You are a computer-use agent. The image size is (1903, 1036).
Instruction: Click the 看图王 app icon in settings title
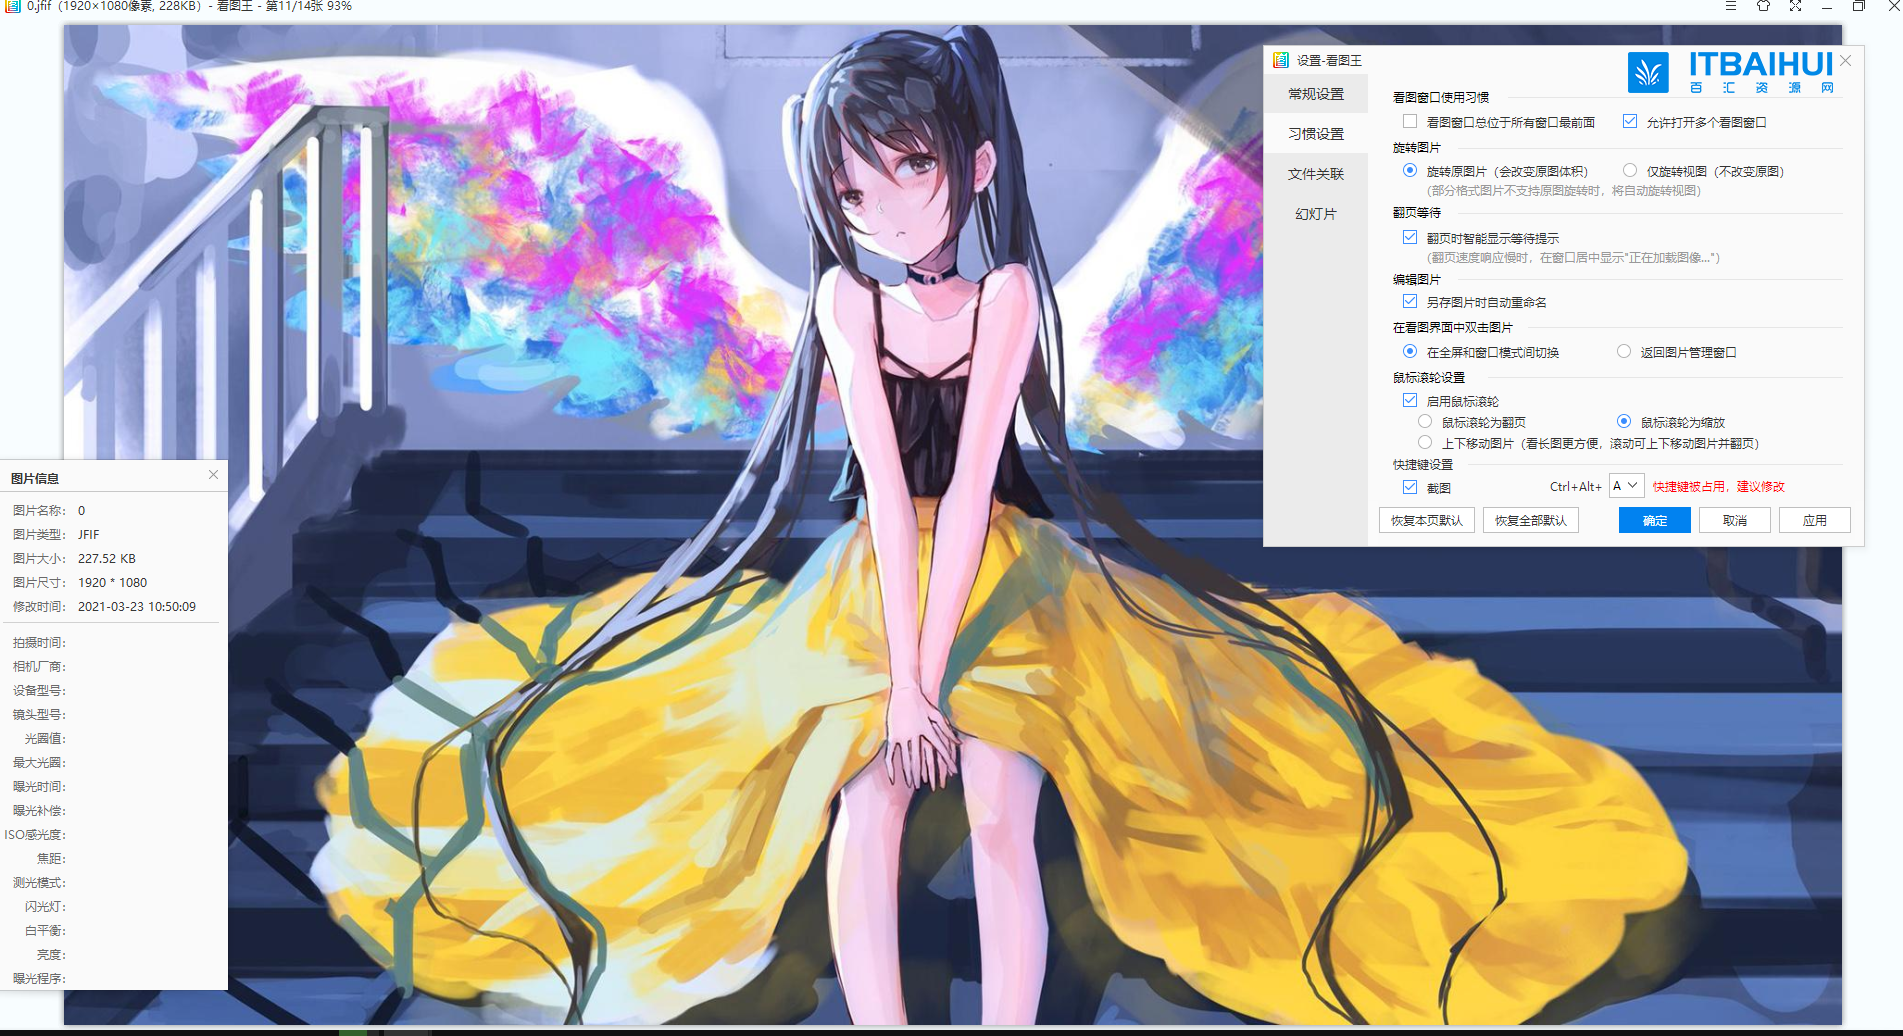tap(1280, 60)
